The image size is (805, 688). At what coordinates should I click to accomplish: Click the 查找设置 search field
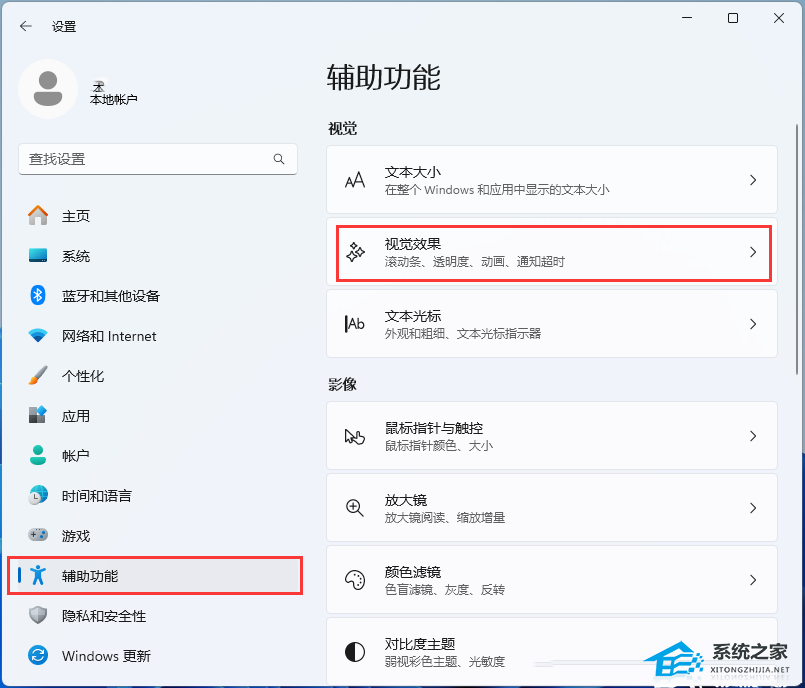point(145,159)
